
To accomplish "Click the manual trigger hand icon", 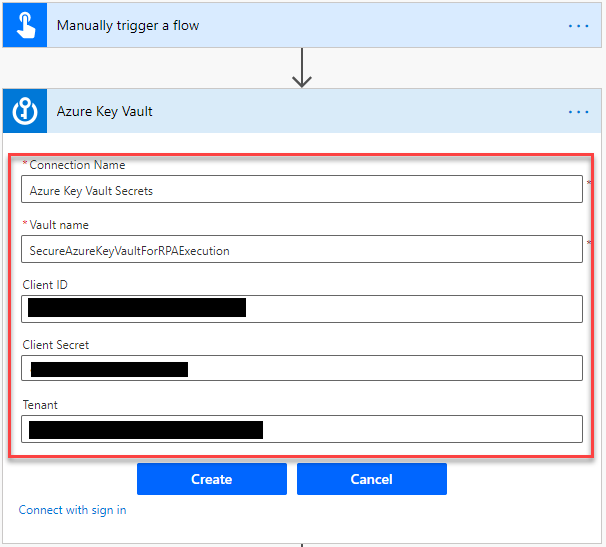I will [x=25, y=26].
